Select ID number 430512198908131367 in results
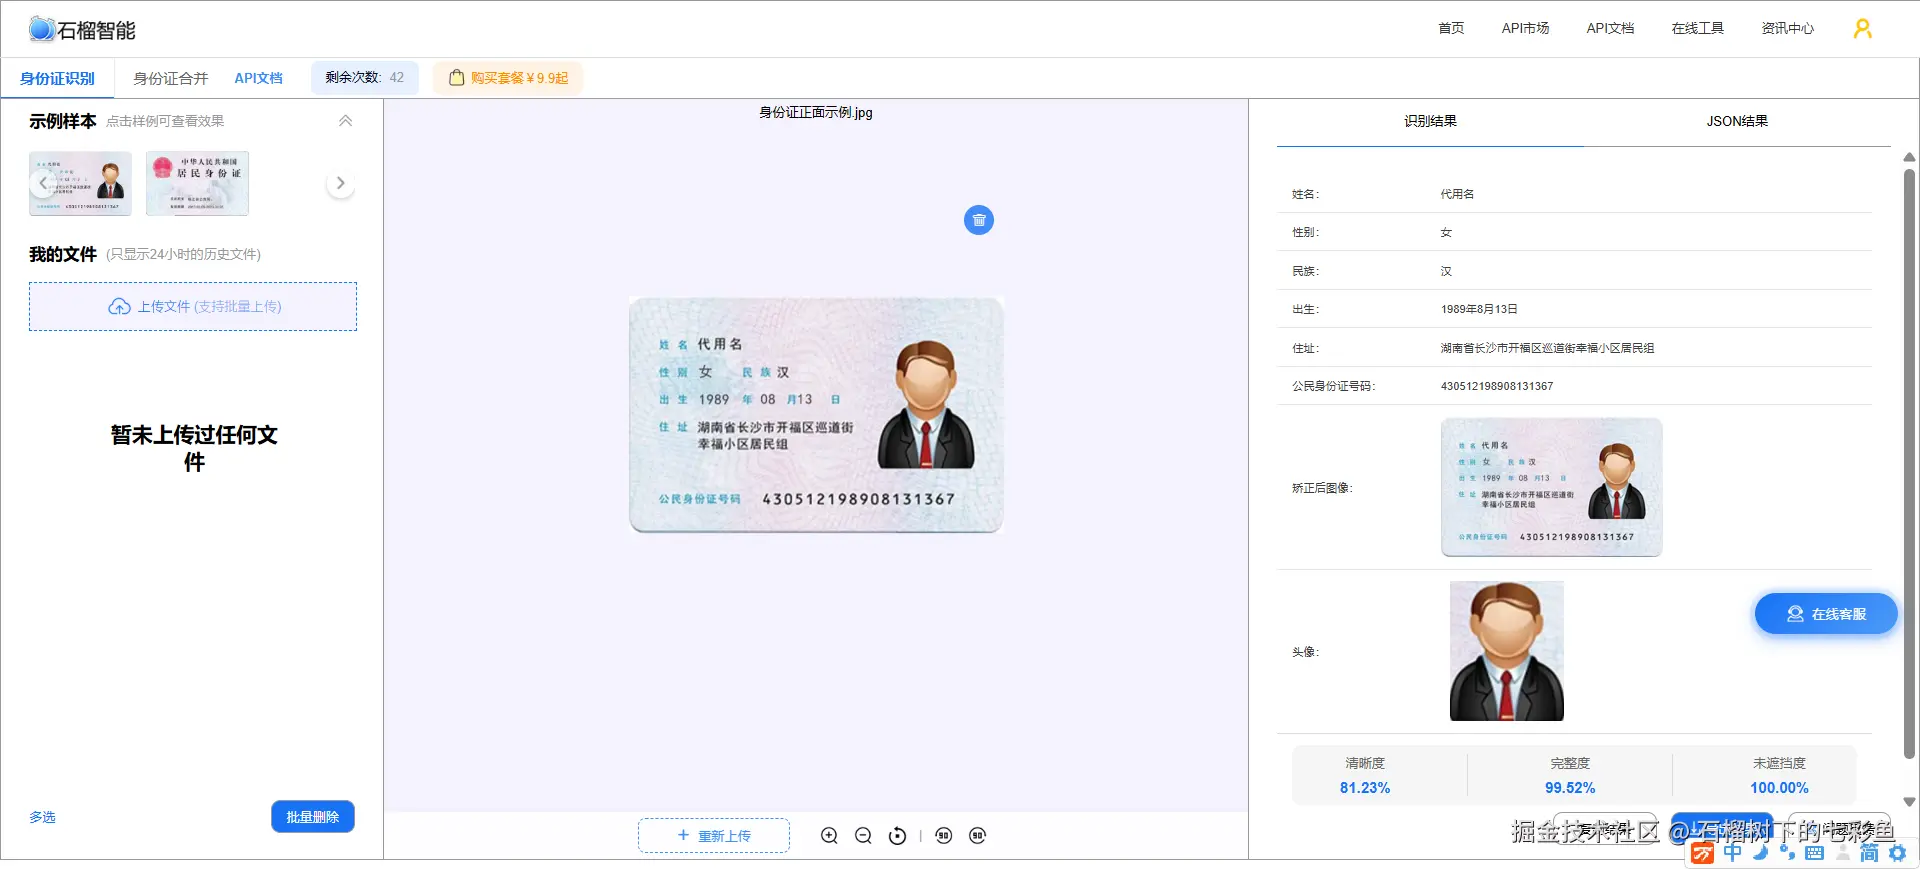 tap(1497, 386)
